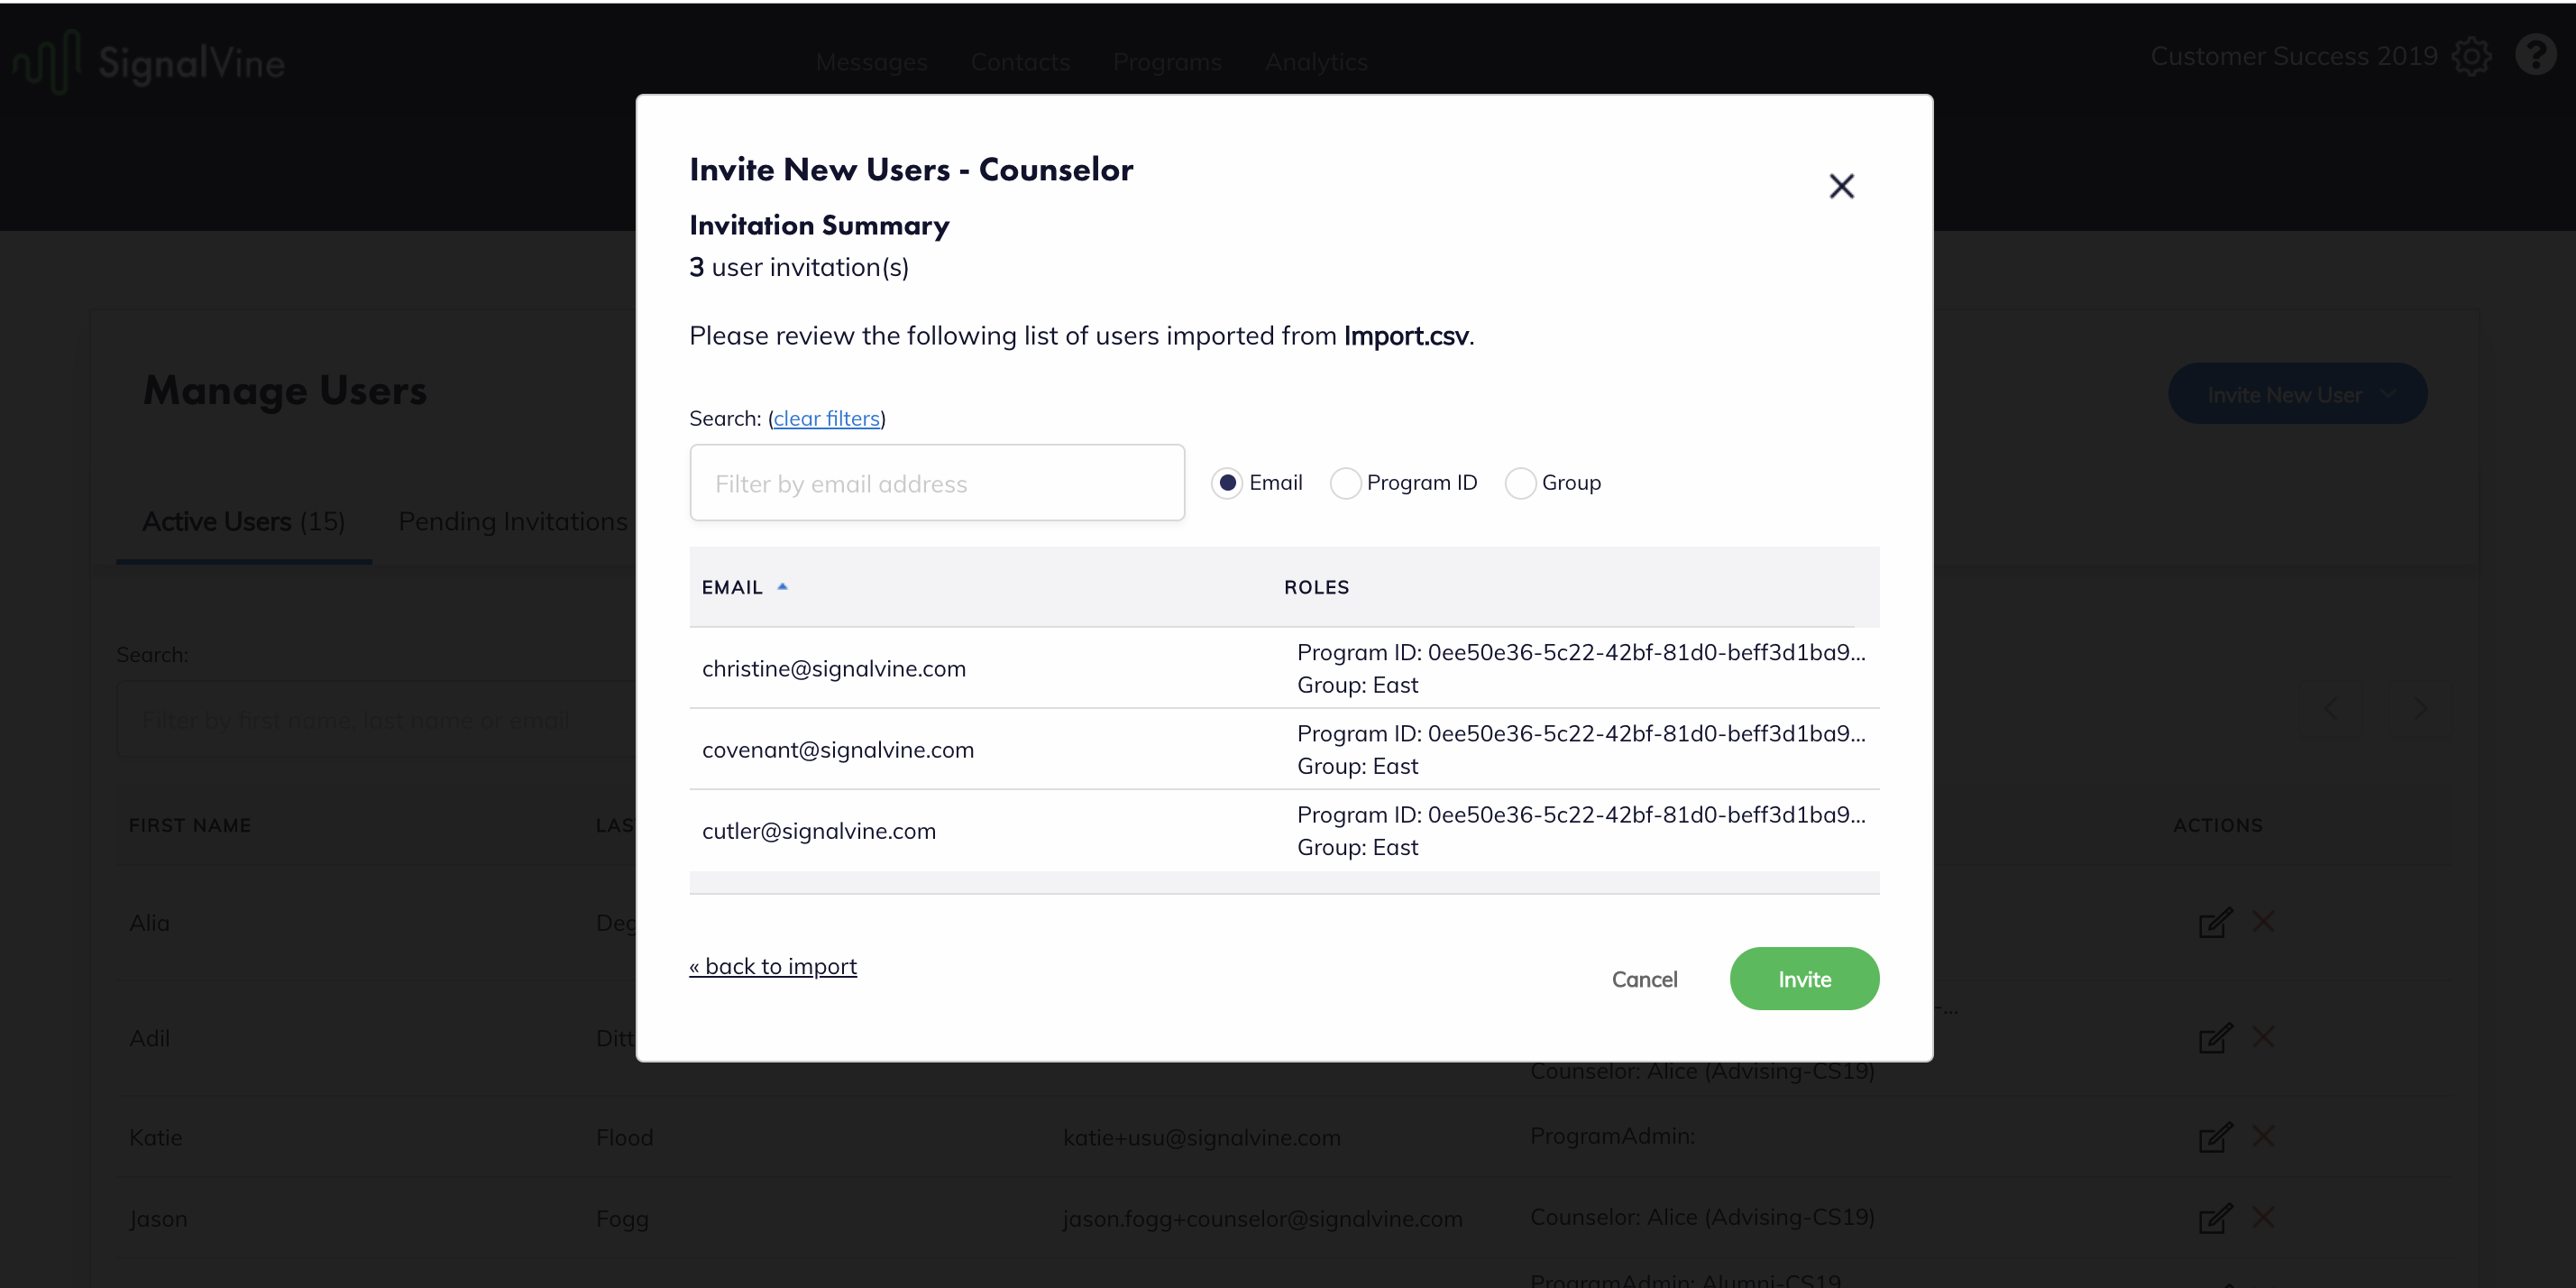Select covenant@signalvine.com row
The width and height of the screenshot is (2576, 1288).
[x=1284, y=749]
